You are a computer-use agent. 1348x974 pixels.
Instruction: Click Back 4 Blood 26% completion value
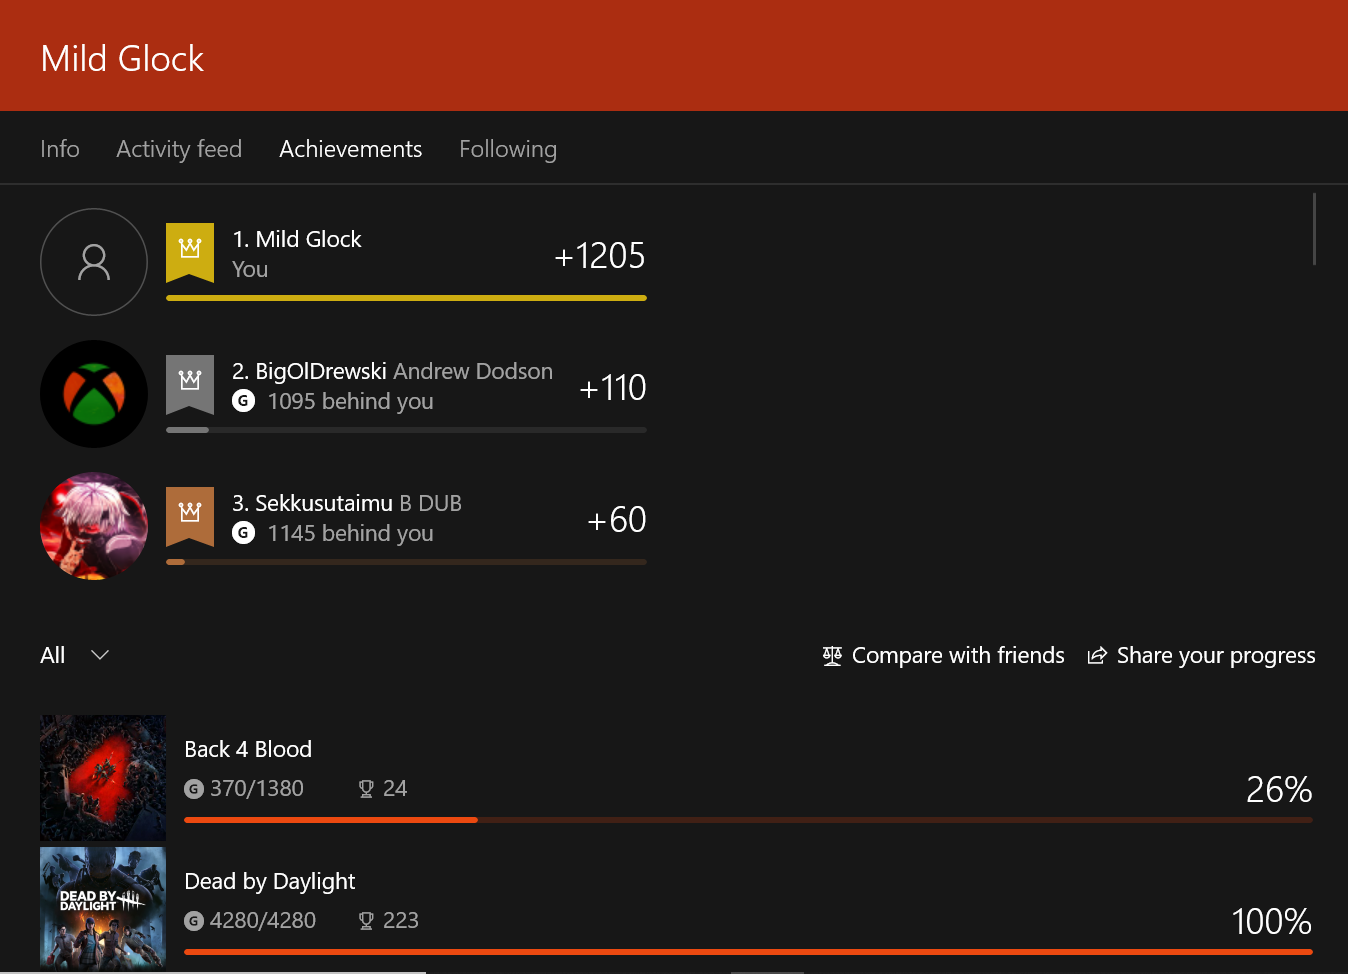coord(1279,790)
